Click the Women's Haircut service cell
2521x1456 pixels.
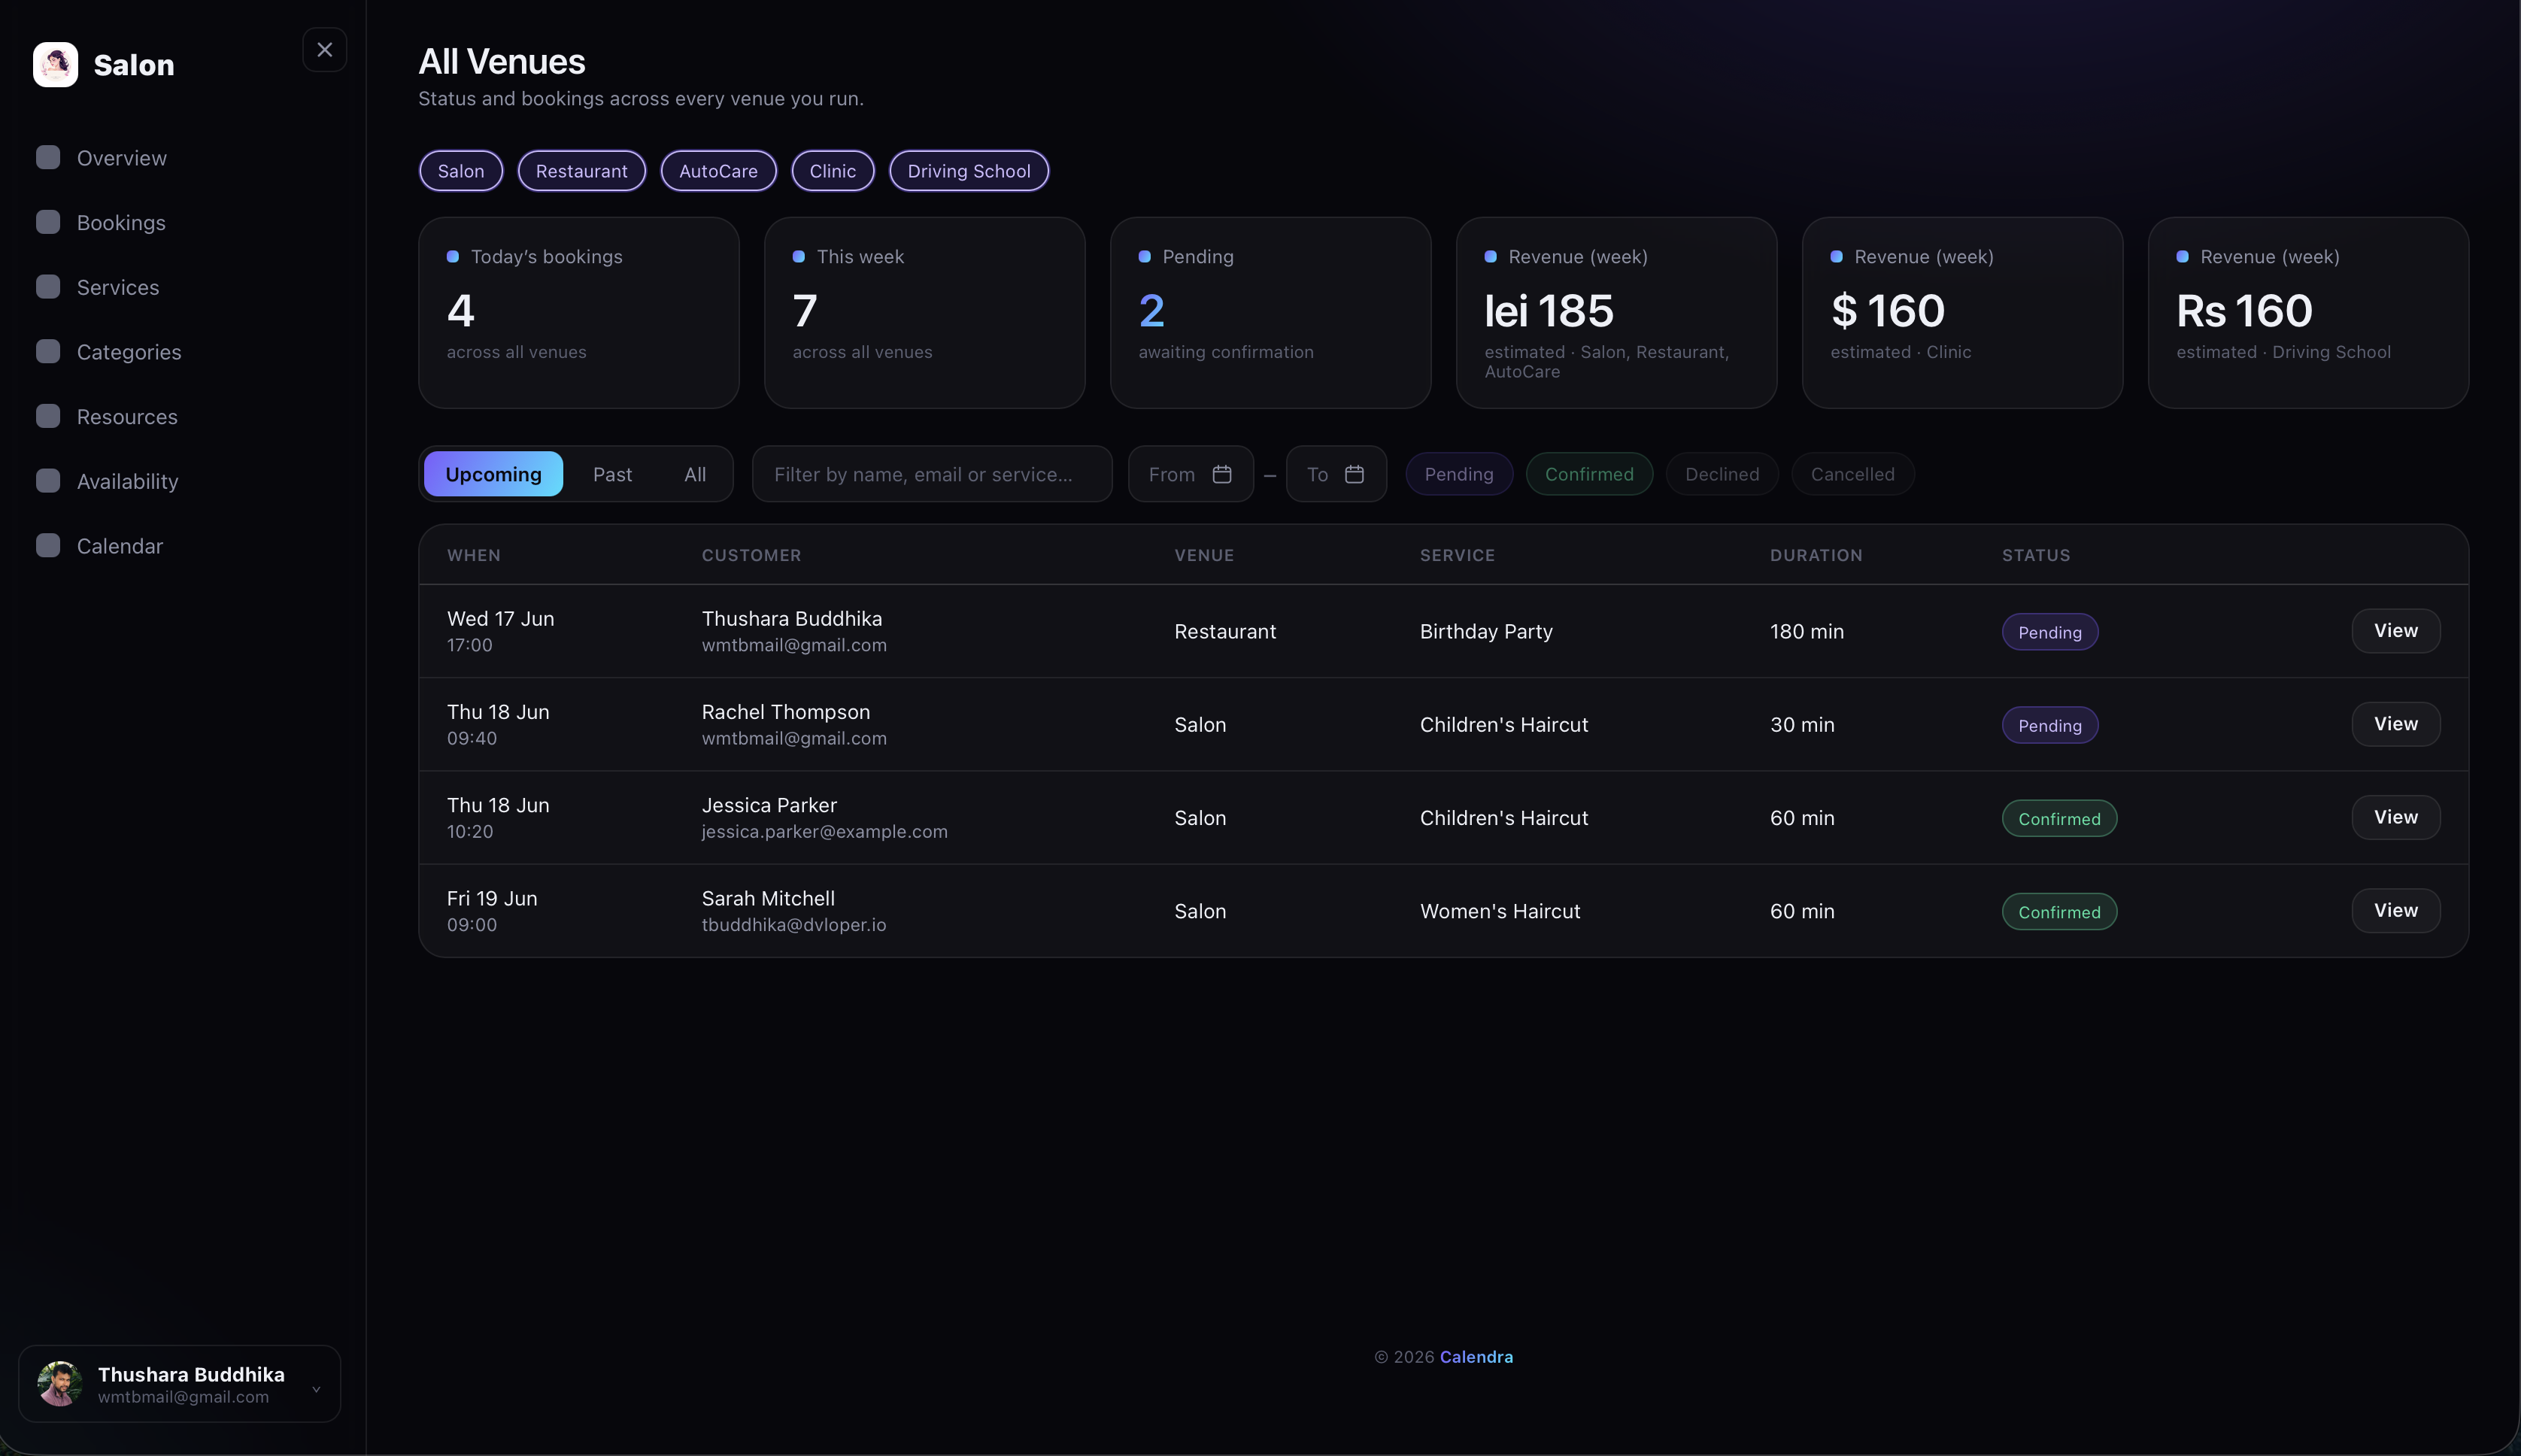tap(1500, 911)
